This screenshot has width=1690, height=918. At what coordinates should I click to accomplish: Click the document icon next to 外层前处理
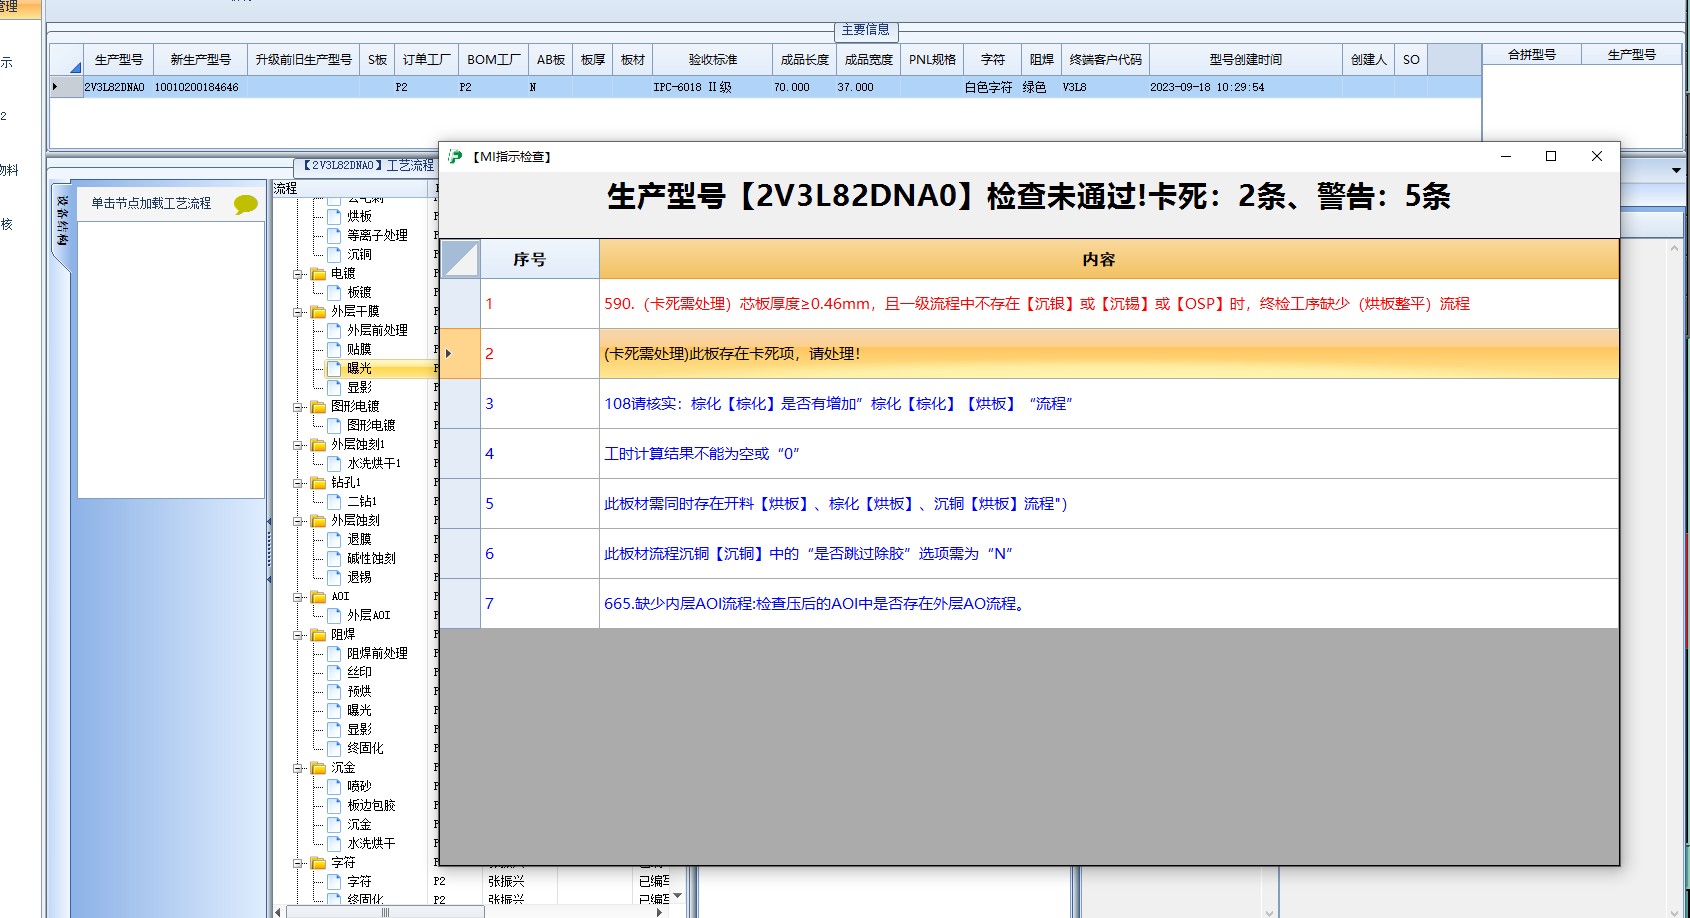[334, 330]
